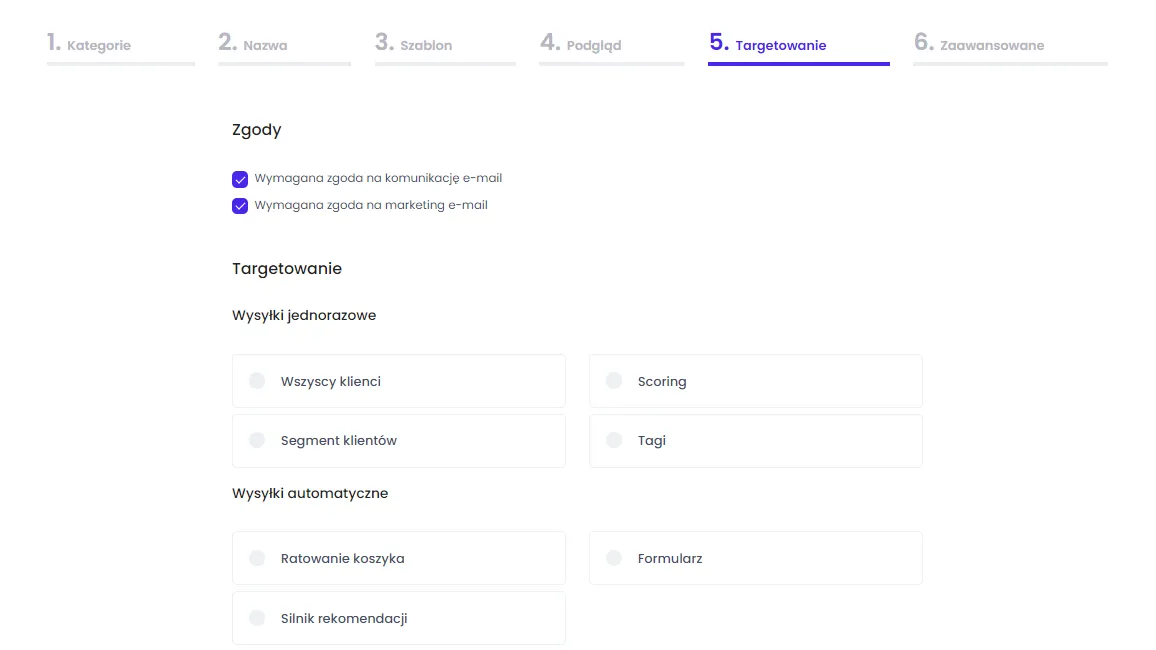Image resolution: width=1156 pixels, height=650 pixels.
Task: Click the label 'Wymagana zgoda na marketing e-mail'
Action: tap(371, 205)
